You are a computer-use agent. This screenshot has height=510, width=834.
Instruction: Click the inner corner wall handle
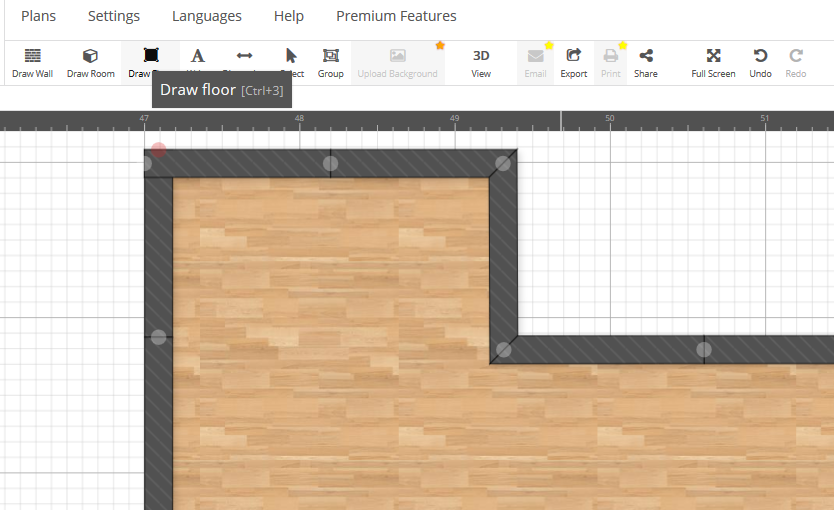(503, 350)
